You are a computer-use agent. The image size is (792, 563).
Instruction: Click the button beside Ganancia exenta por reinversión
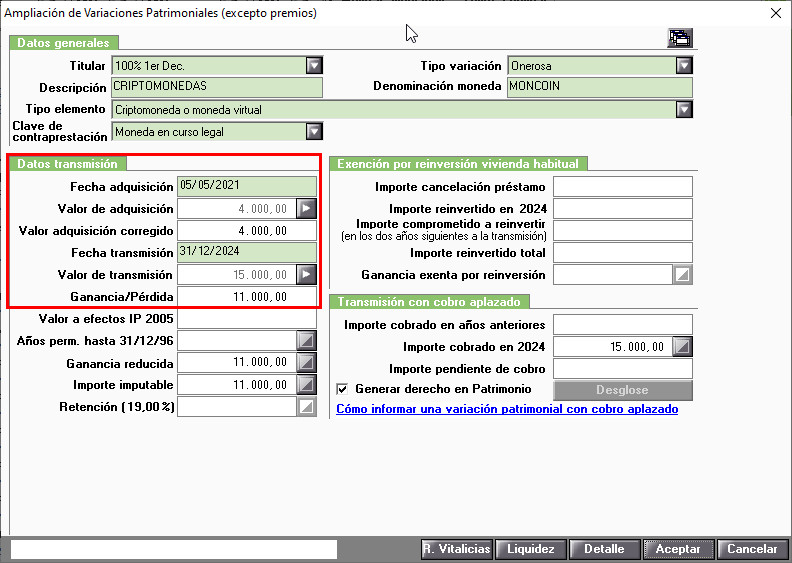(682, 275)
